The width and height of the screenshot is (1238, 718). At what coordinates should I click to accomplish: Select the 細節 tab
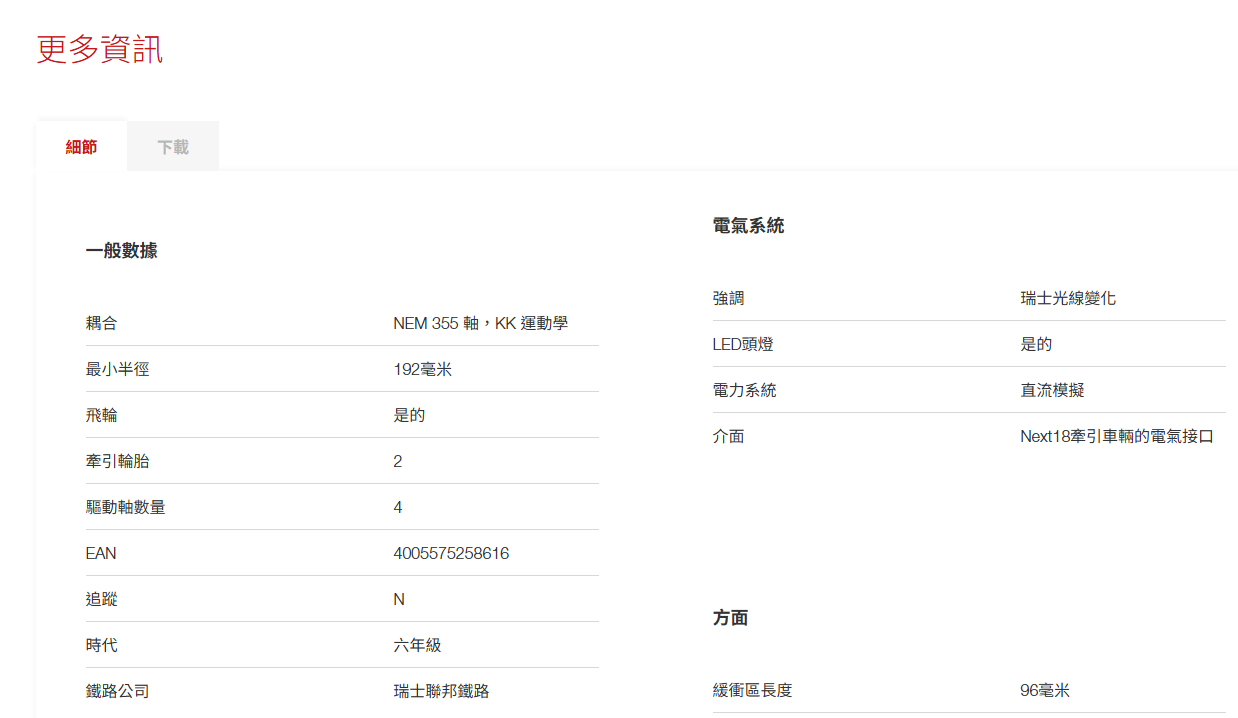pyautogui.click(x=81, y=147)
